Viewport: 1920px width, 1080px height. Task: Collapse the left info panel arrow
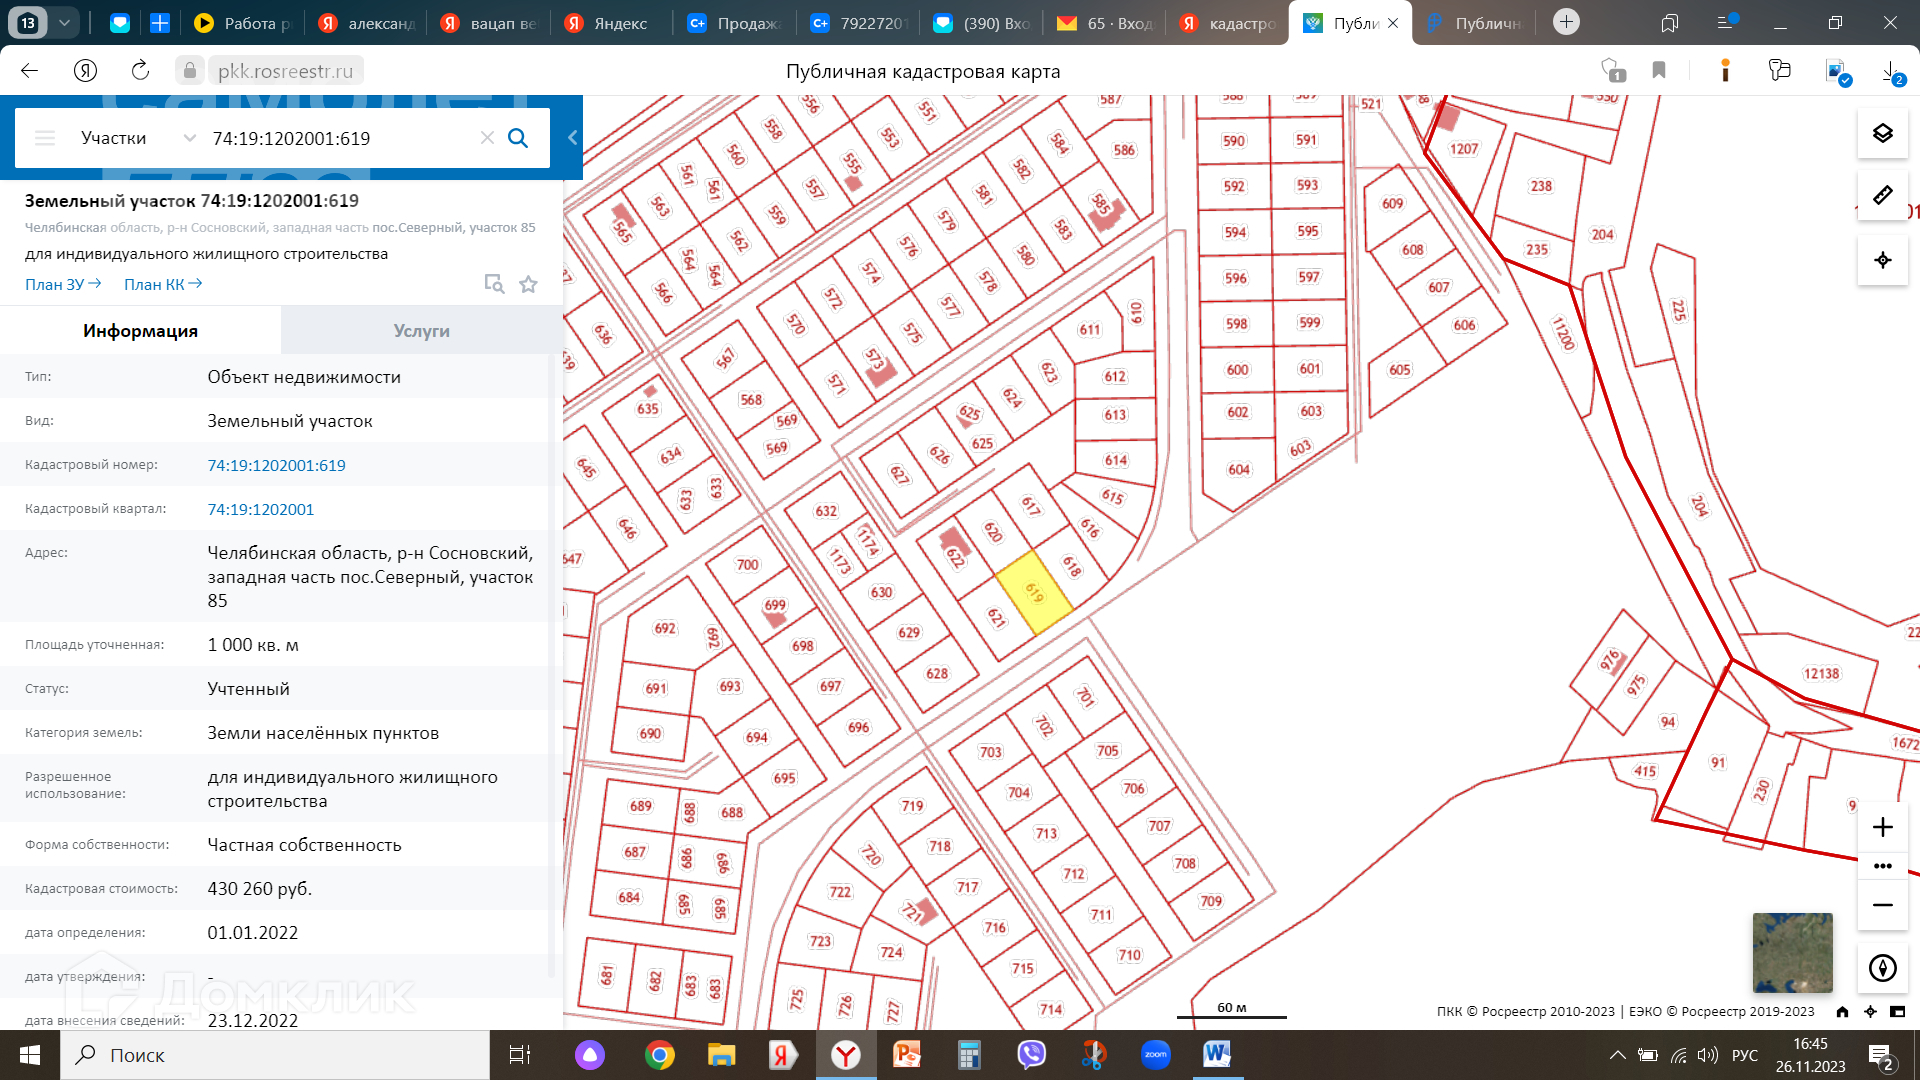[x=572, y=138]
